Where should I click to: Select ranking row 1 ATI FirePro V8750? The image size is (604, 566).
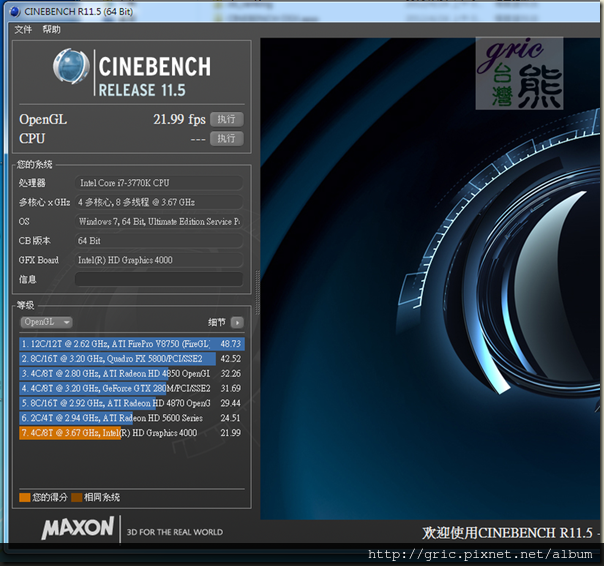click(x=132, y=344)
